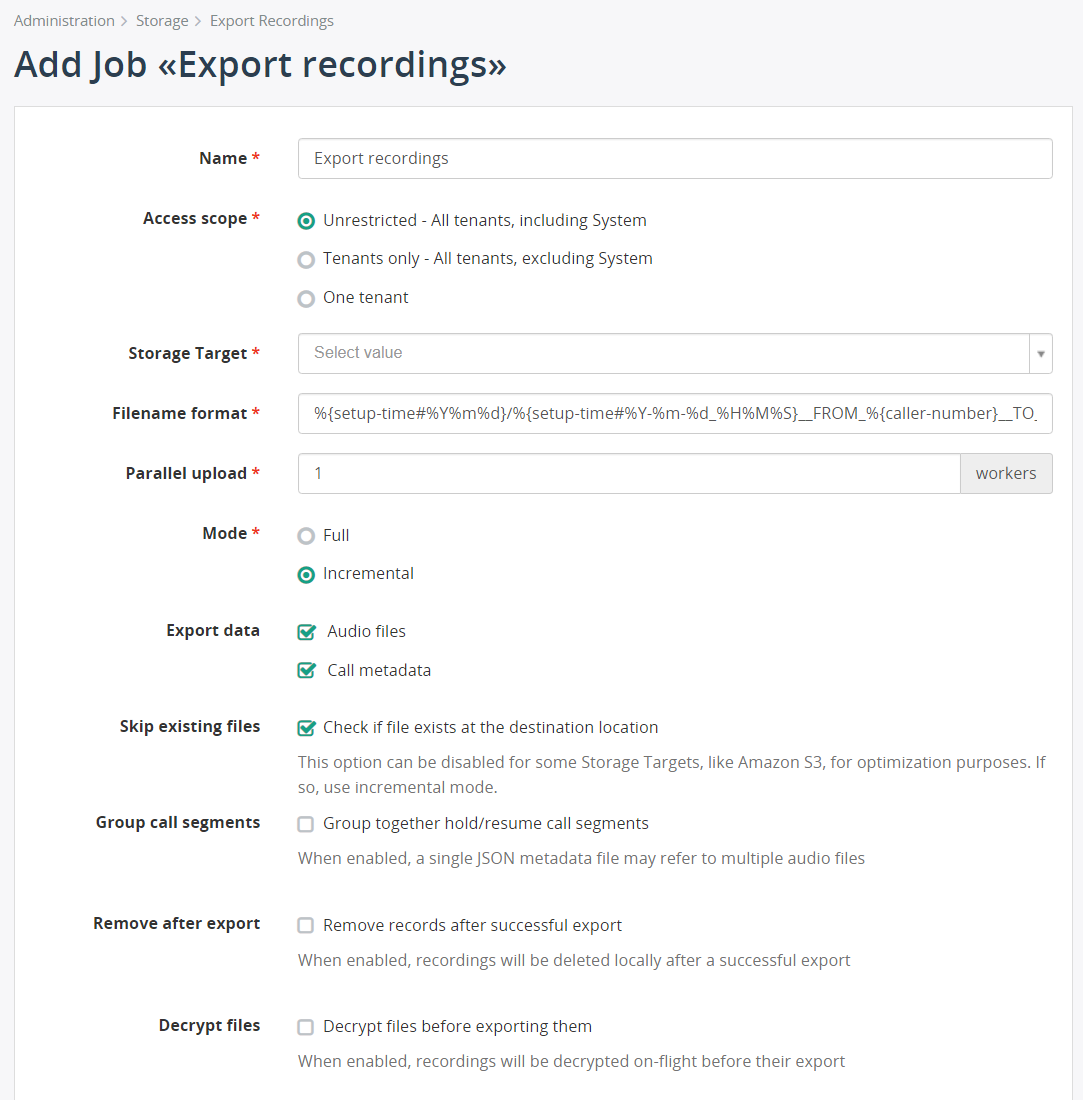The height and width of the screenshot is (1100, 1083).
Task: Click the Group call segments label
Action: tap(177, 823)
